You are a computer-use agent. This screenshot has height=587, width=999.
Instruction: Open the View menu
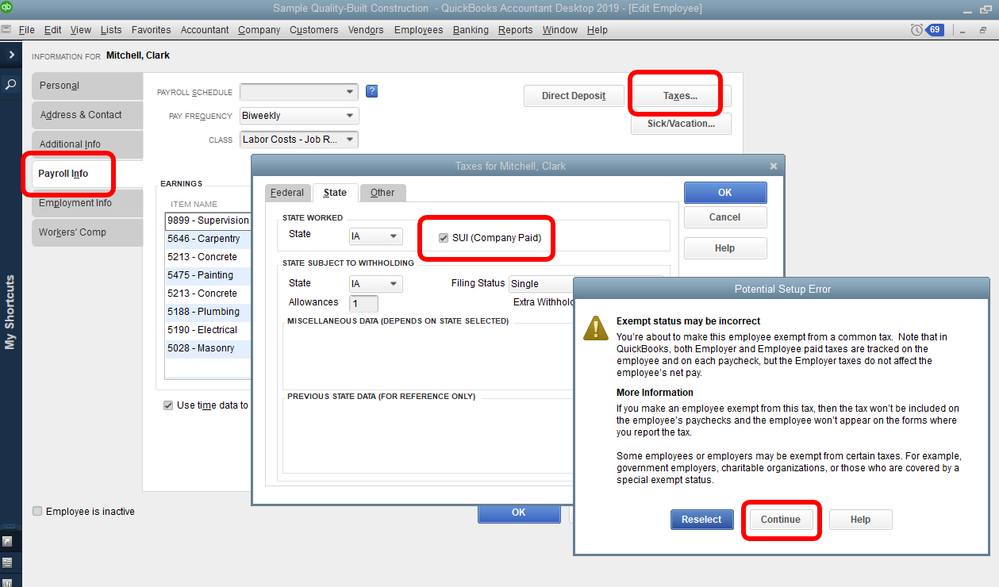coord(81,30)
